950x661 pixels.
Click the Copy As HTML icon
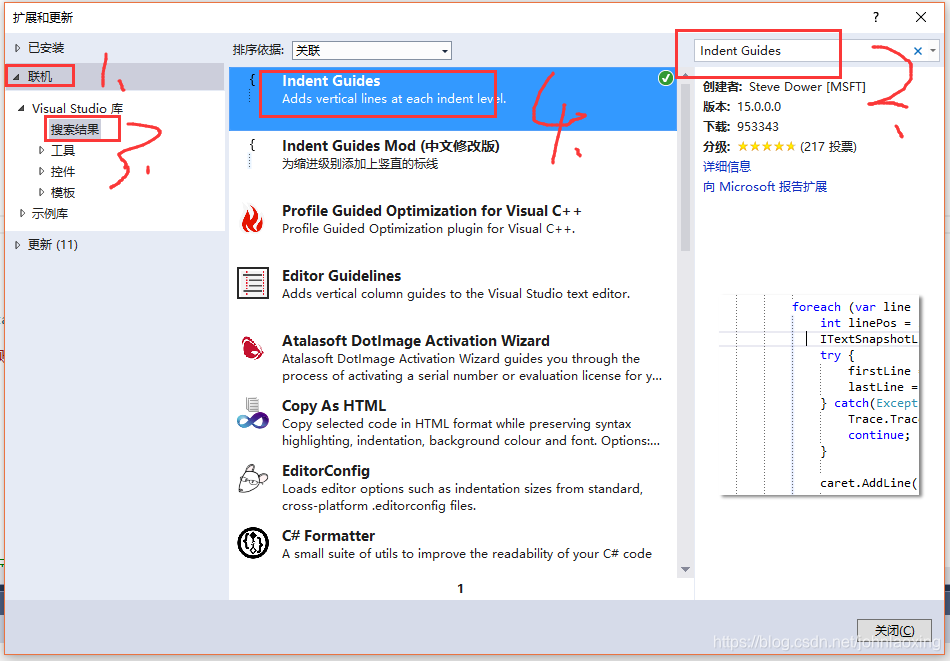(253, 413)
